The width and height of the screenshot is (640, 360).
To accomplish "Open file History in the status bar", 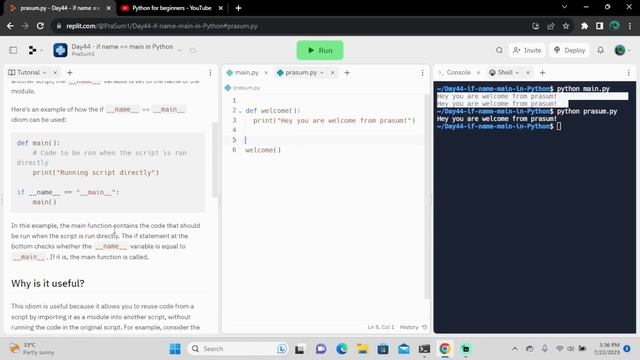I will [413, 327].
